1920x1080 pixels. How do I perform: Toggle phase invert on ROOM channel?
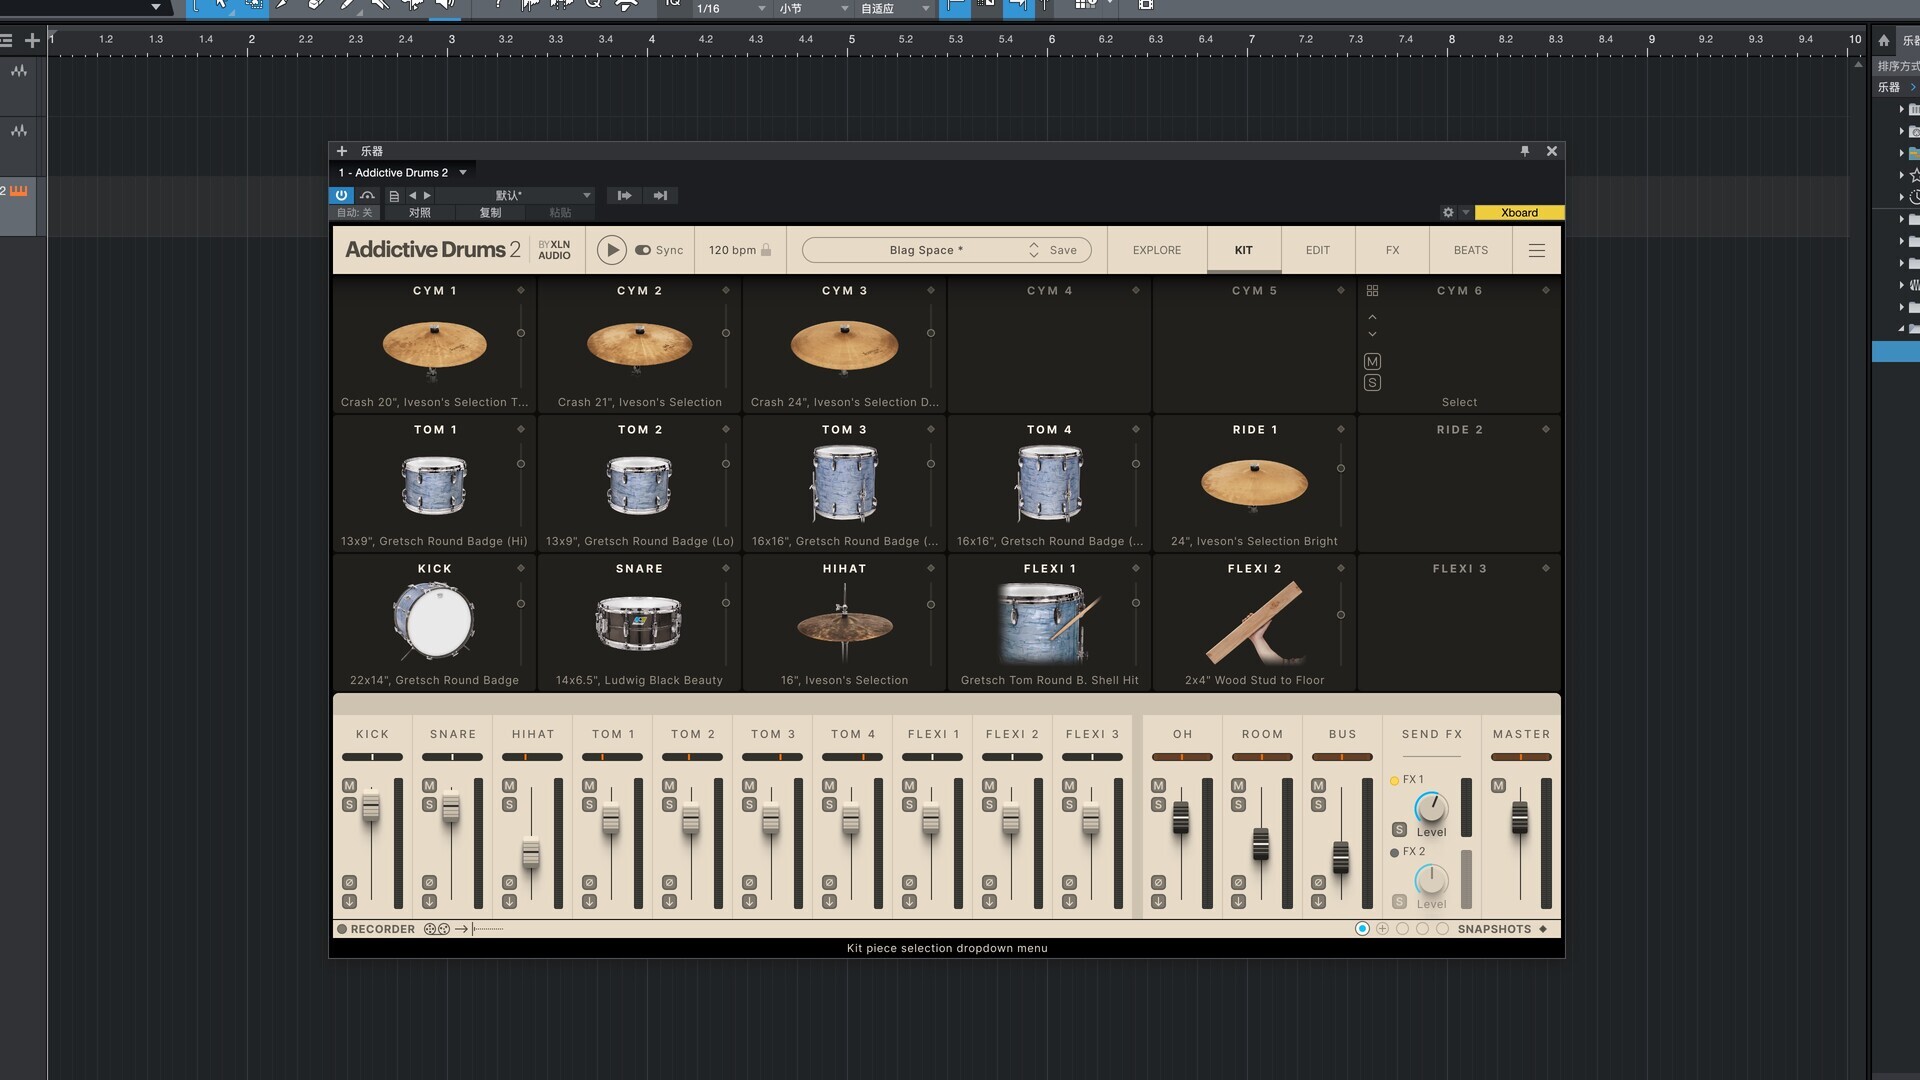[1238, 883]
